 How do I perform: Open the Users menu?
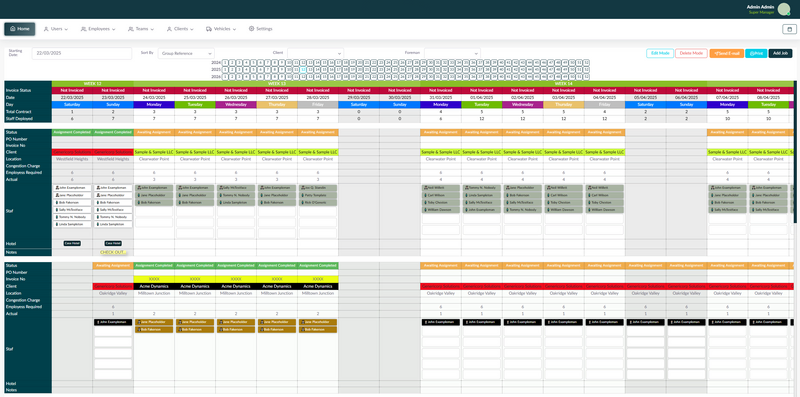[x=56, y=29]
